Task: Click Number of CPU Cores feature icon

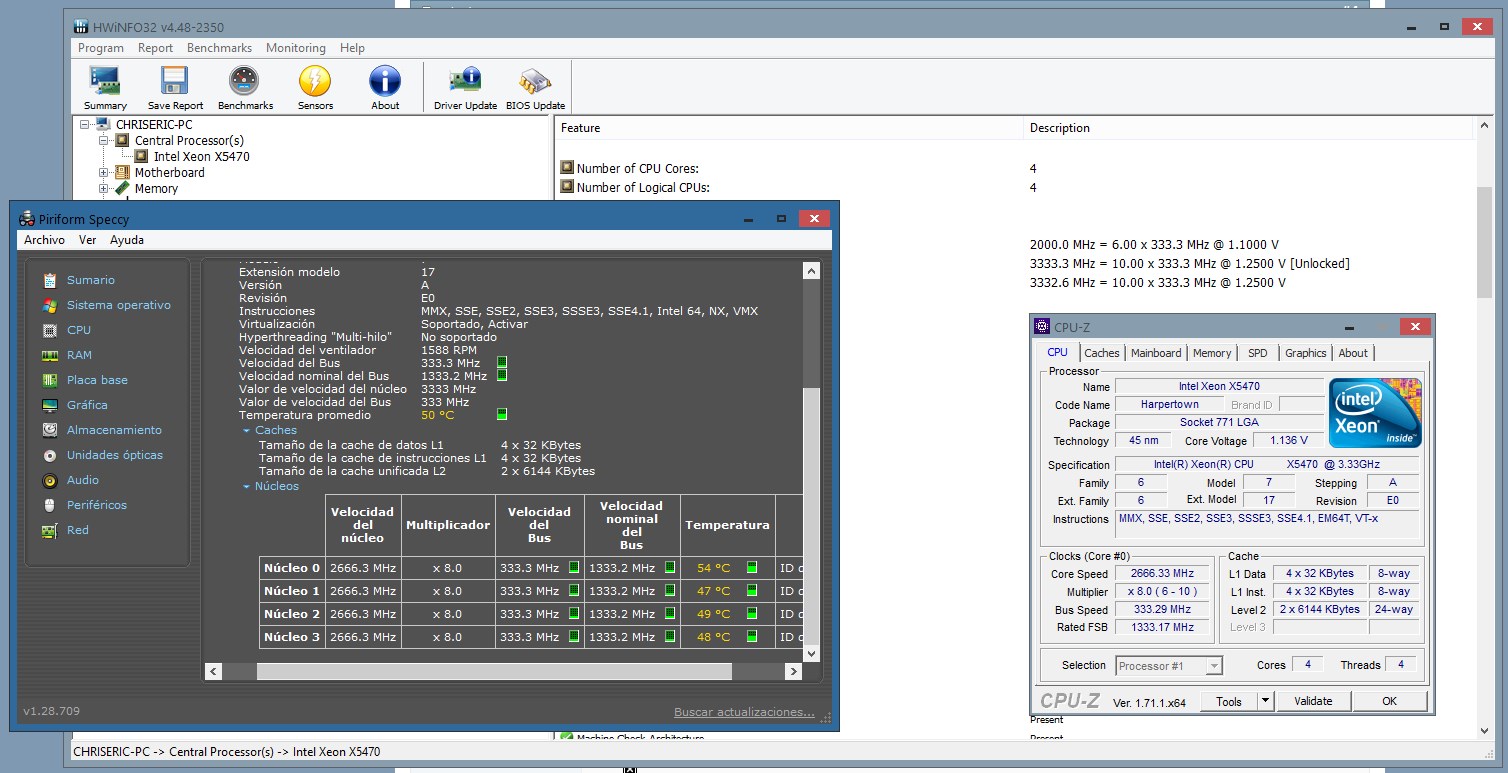Action: point(567,168)
